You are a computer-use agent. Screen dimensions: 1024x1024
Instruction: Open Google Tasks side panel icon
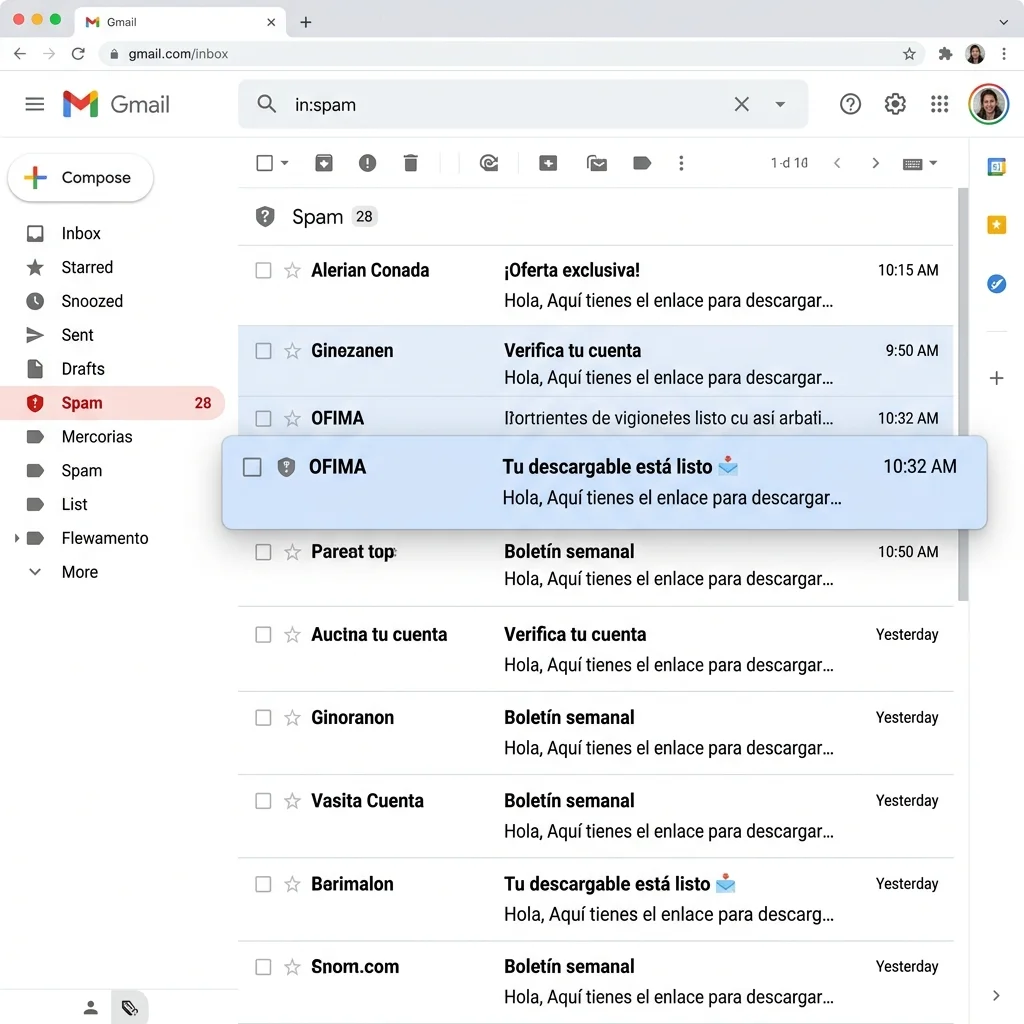click(996, 283)
